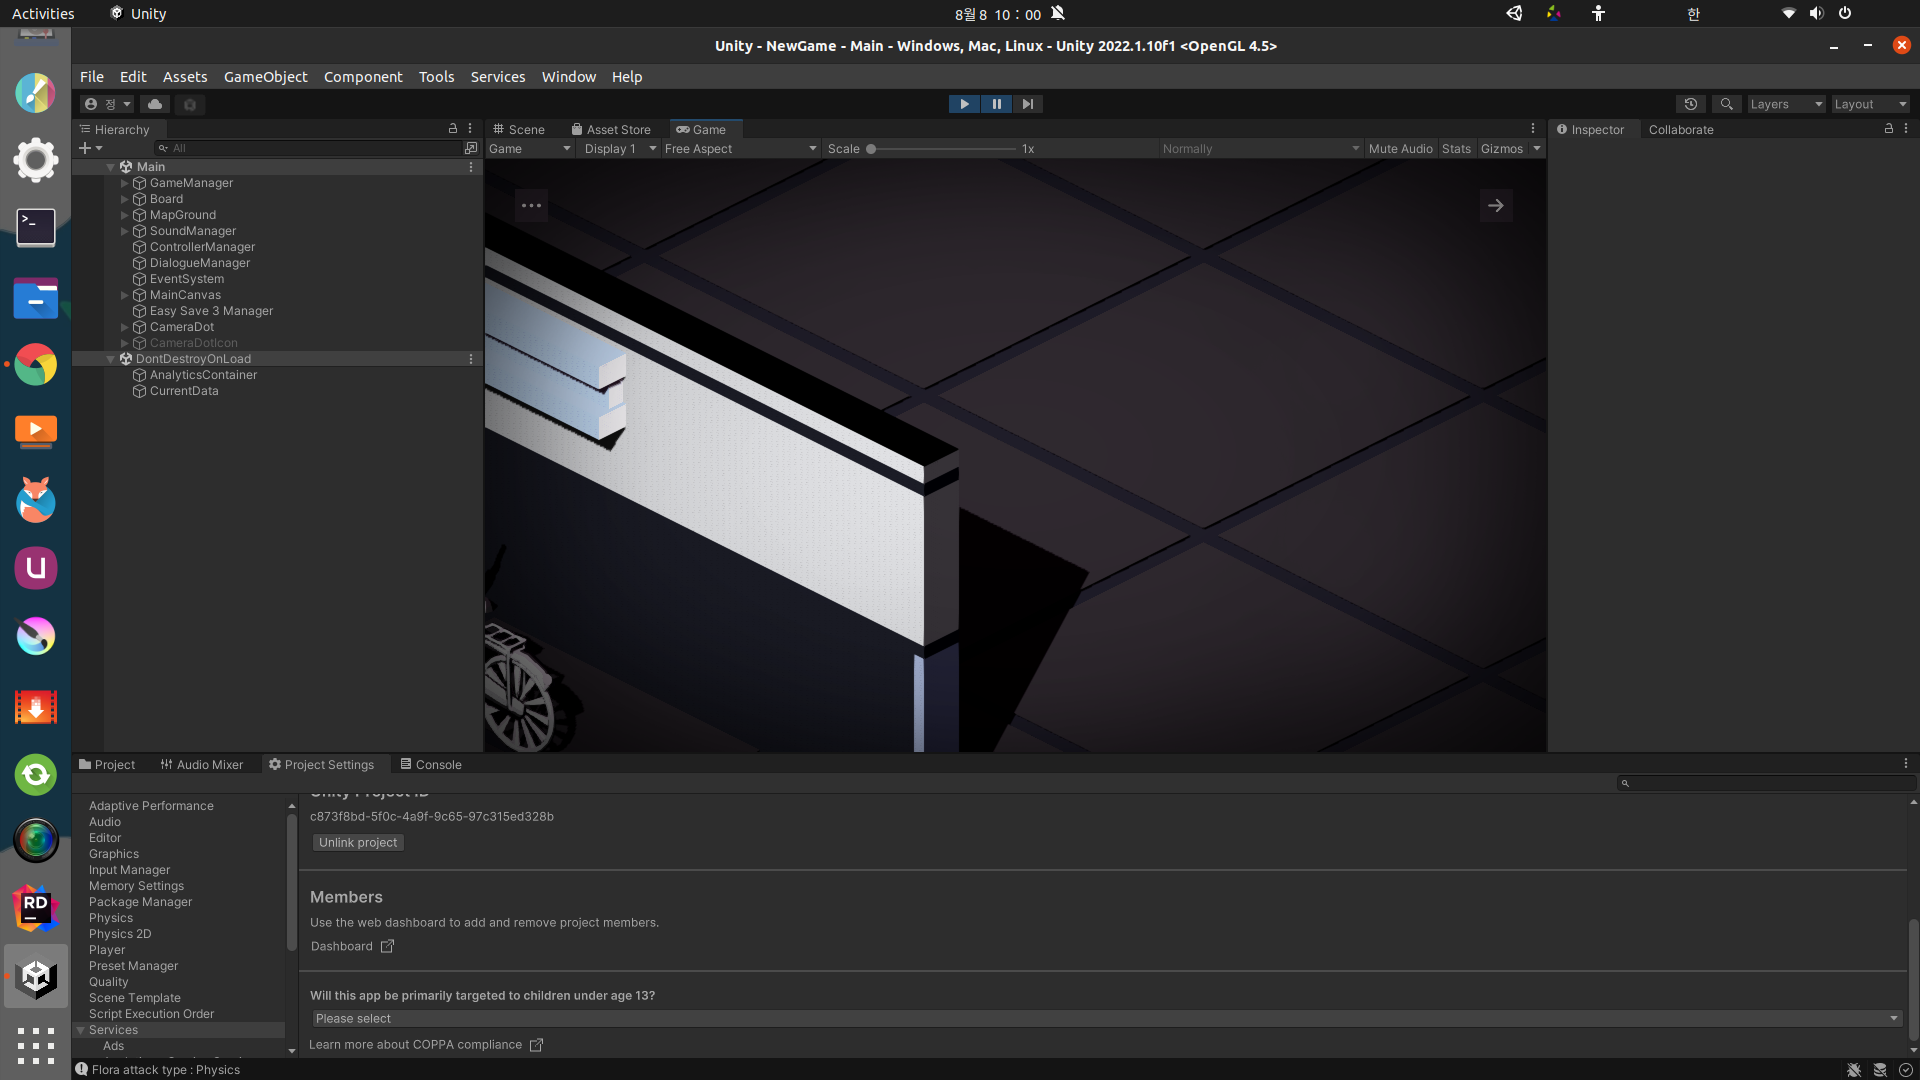The width and height of the screenshot is (1920, 1080).
Task: Open the Dashboard link
Action: pos(352,947)
